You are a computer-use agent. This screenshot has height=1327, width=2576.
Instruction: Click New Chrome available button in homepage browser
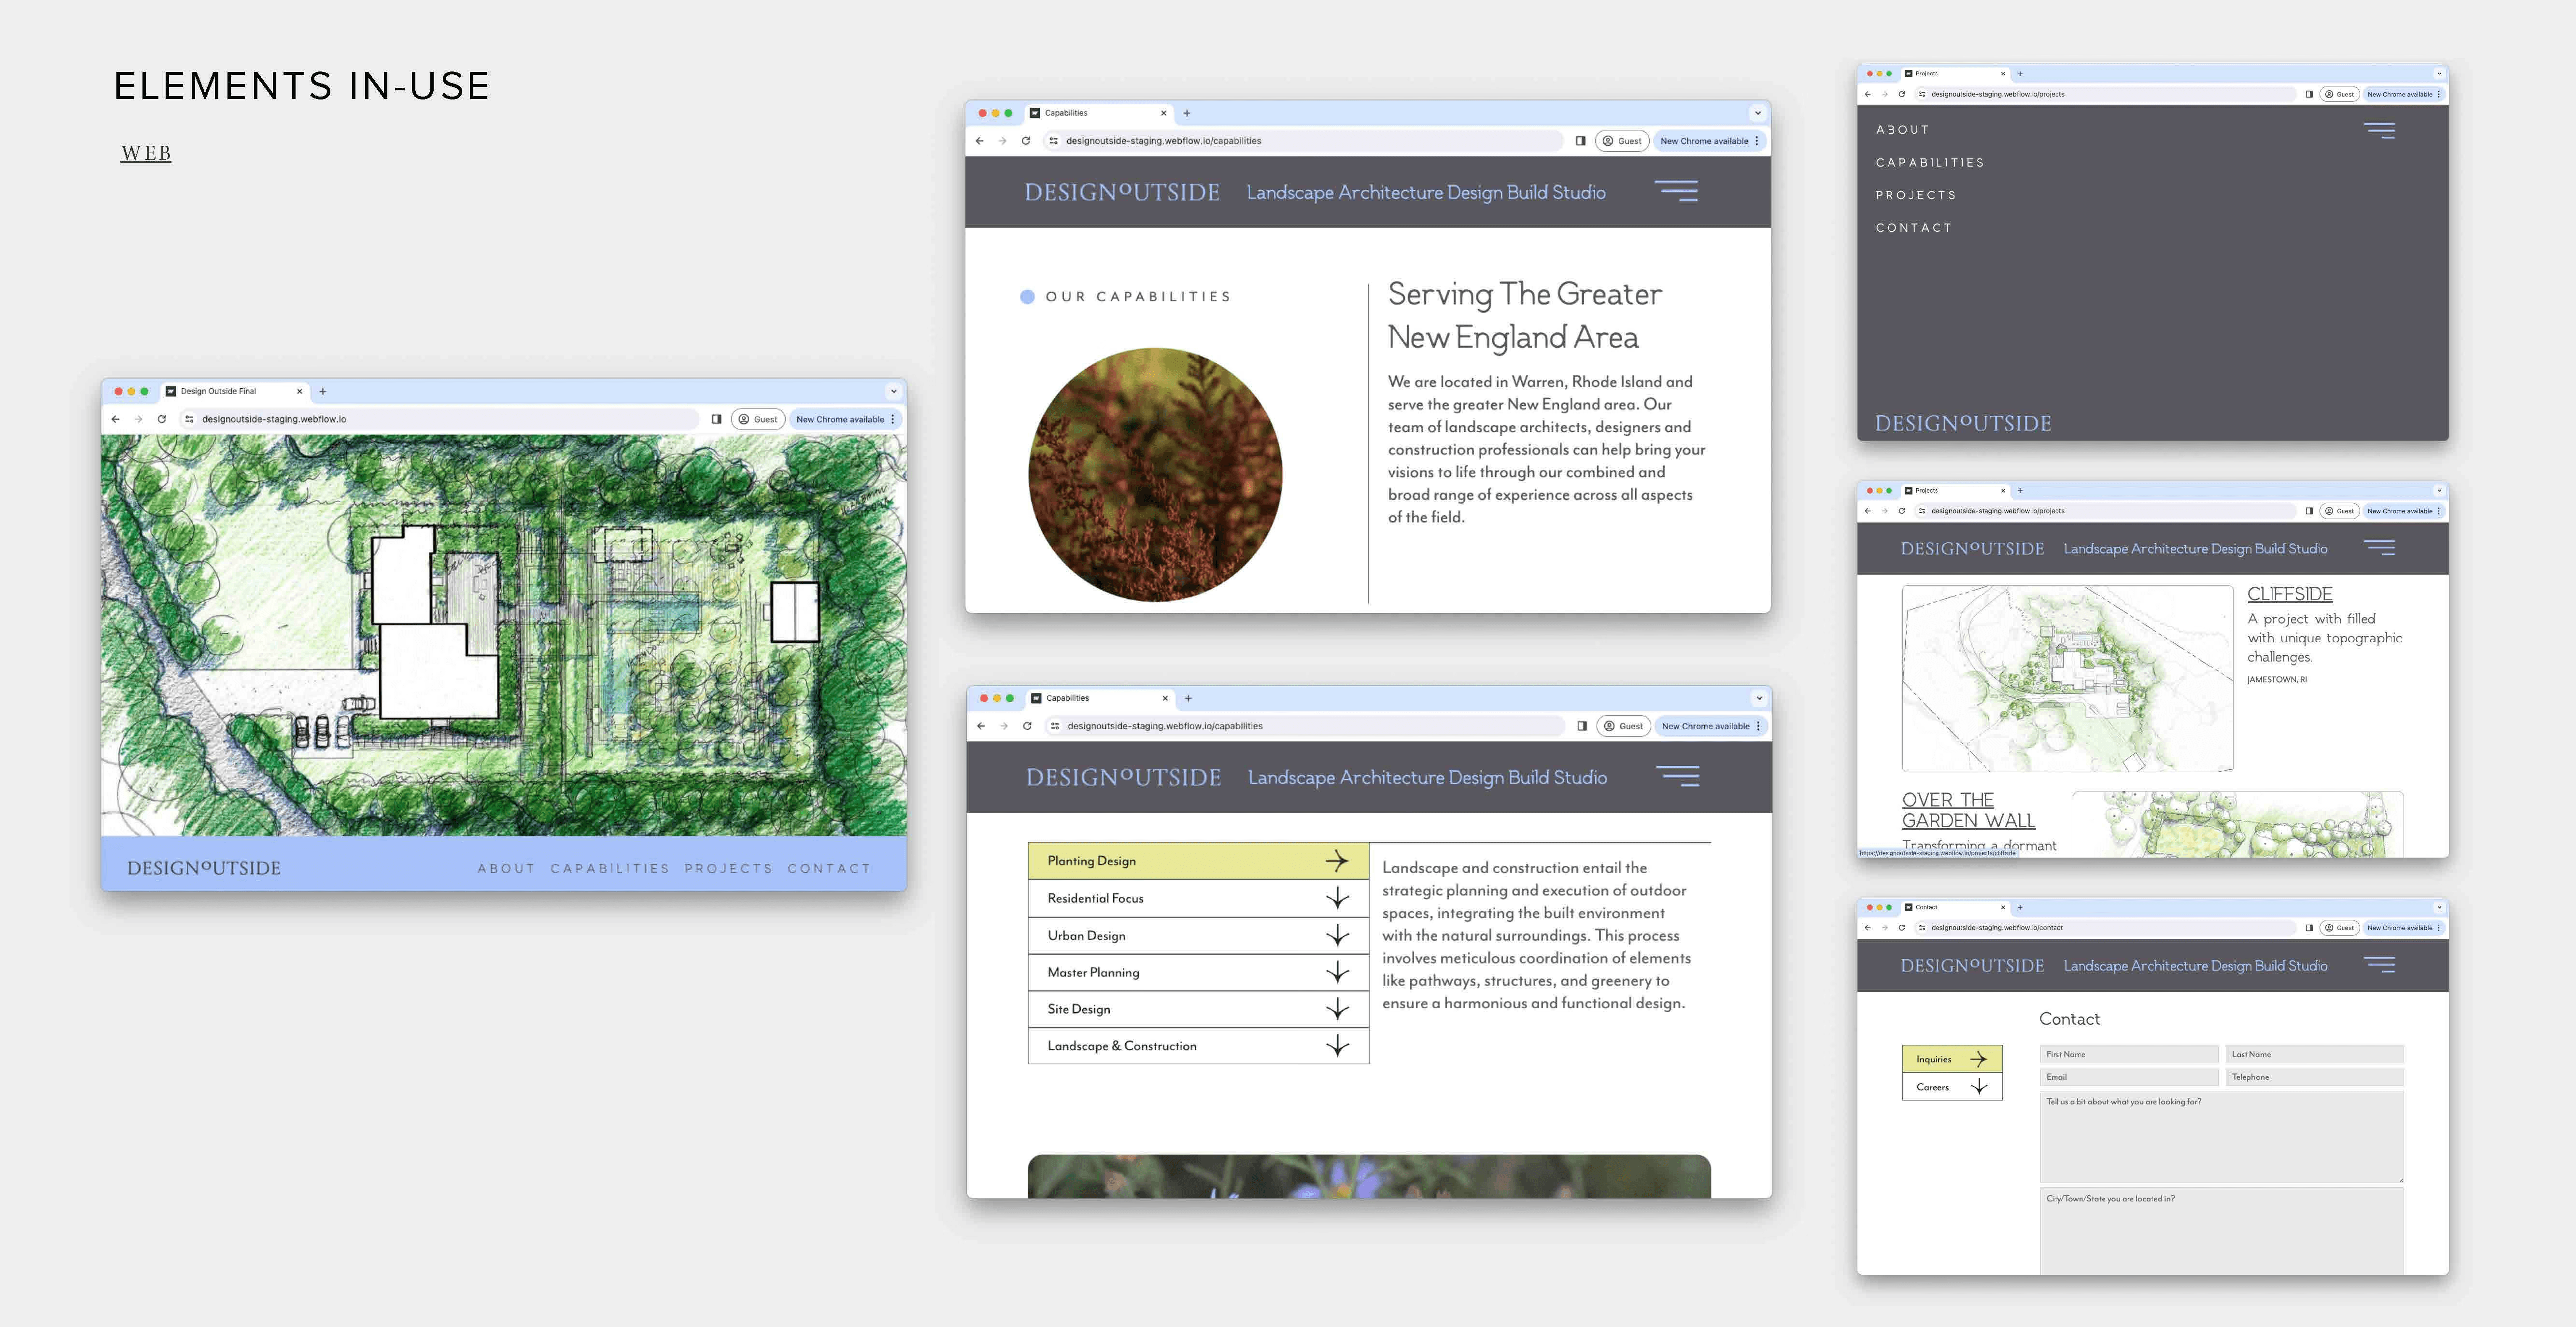[x=840, y=419]
